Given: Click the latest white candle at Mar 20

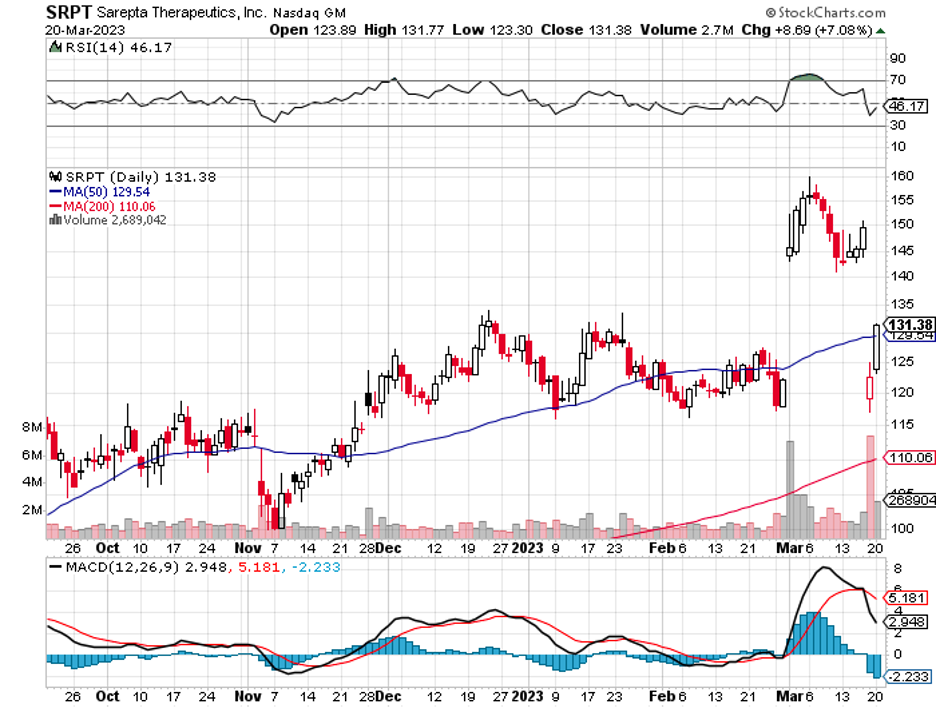Looking at the screenshot, I should pyautogui.click(x=876, y=347).
